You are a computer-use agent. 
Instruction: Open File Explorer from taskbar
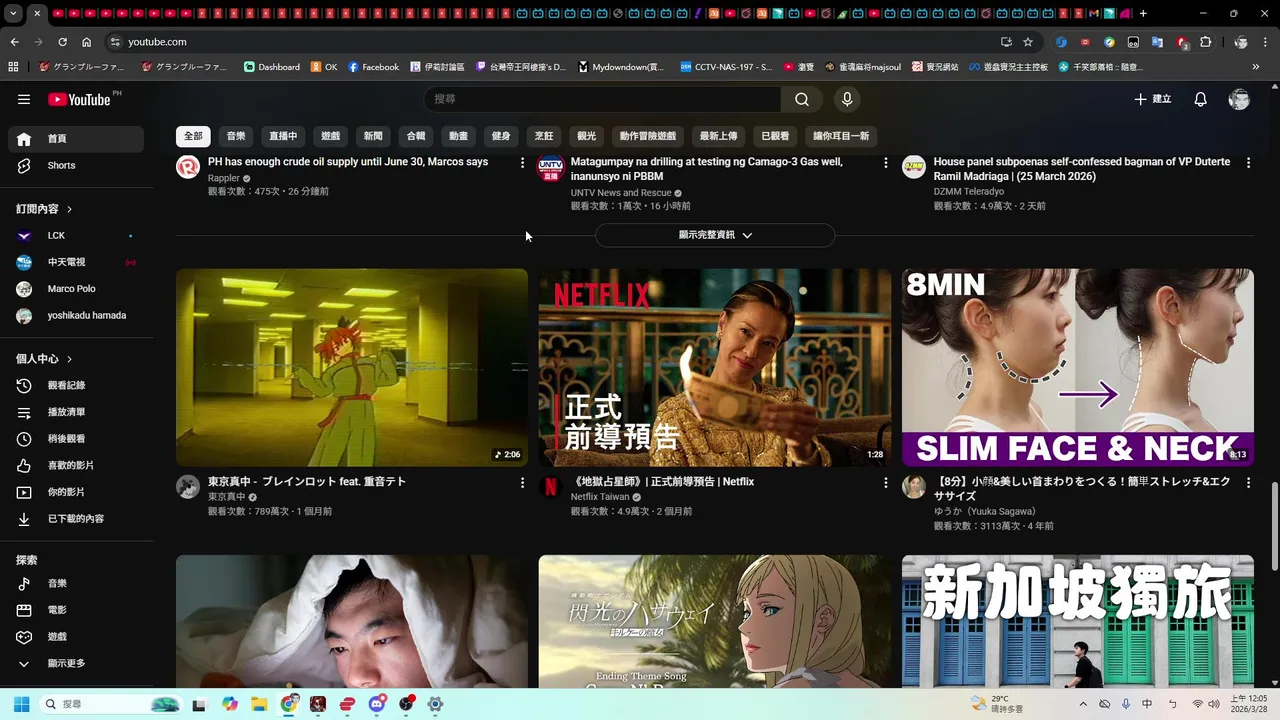(x=259, y=704)
